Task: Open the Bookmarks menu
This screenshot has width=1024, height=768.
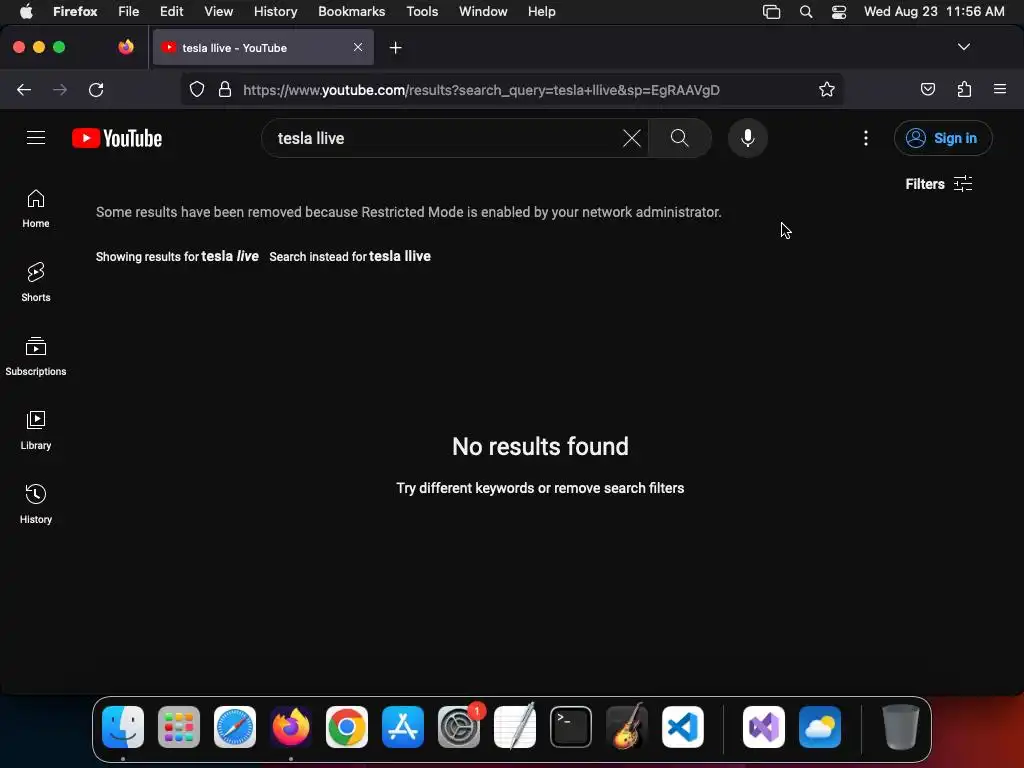Action: coord(351,12)
